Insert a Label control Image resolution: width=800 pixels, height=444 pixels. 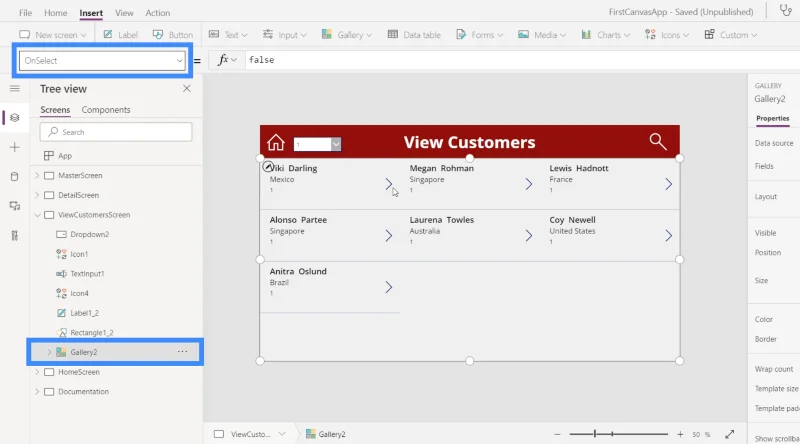click(120, 35)
